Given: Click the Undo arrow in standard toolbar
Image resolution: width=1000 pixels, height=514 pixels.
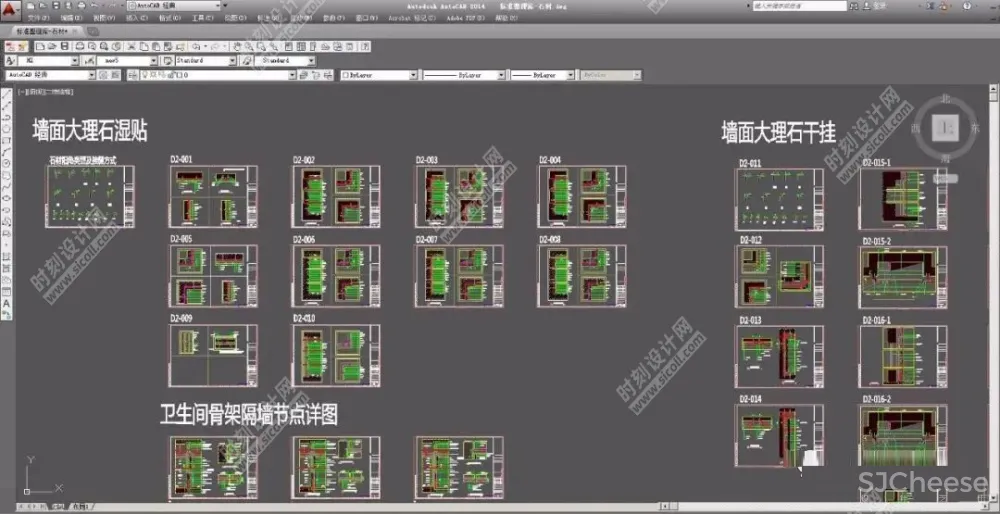Looking at the screenshot, I should 196,46.
